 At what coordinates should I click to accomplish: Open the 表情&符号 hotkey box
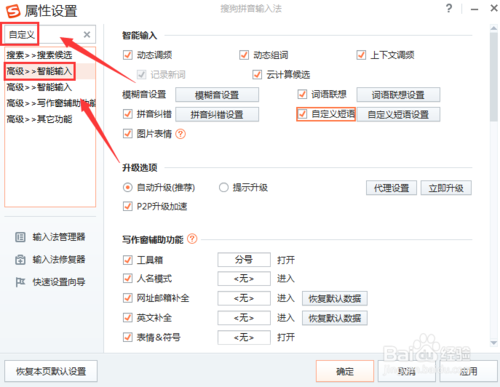(244, 337)
